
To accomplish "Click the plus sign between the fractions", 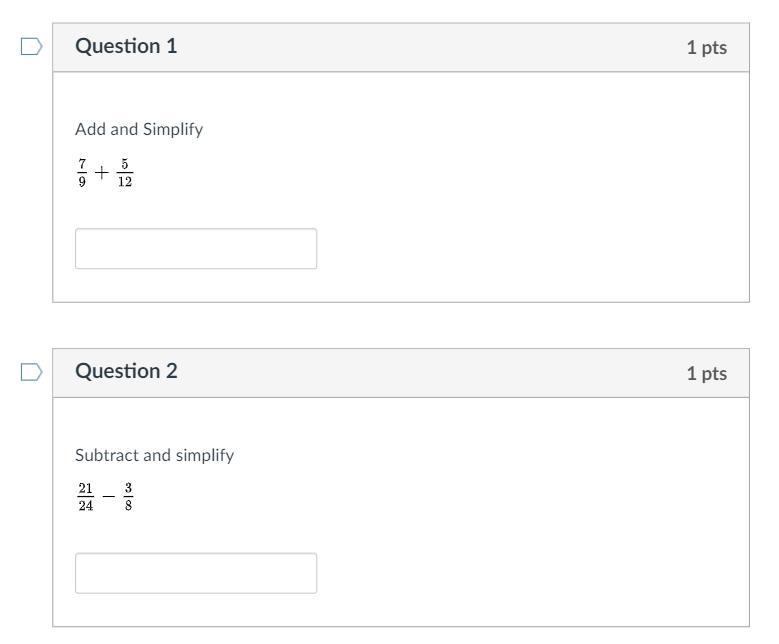I will (x=101, y=173).
